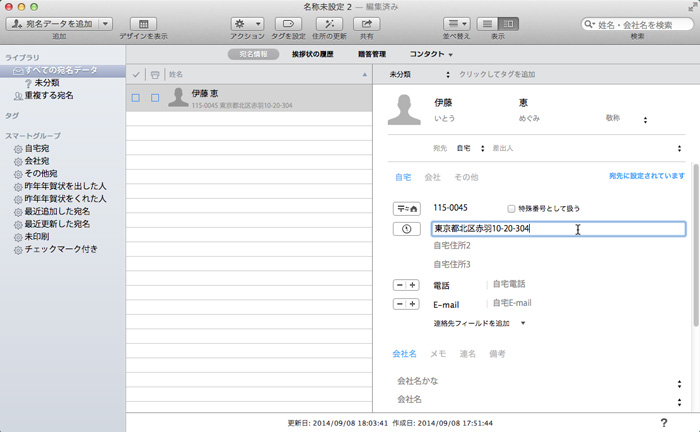This screenshot has width=700, height=432.
Task: Tick the first checkbox for 伊藤 恵
Action: (136, 98)
